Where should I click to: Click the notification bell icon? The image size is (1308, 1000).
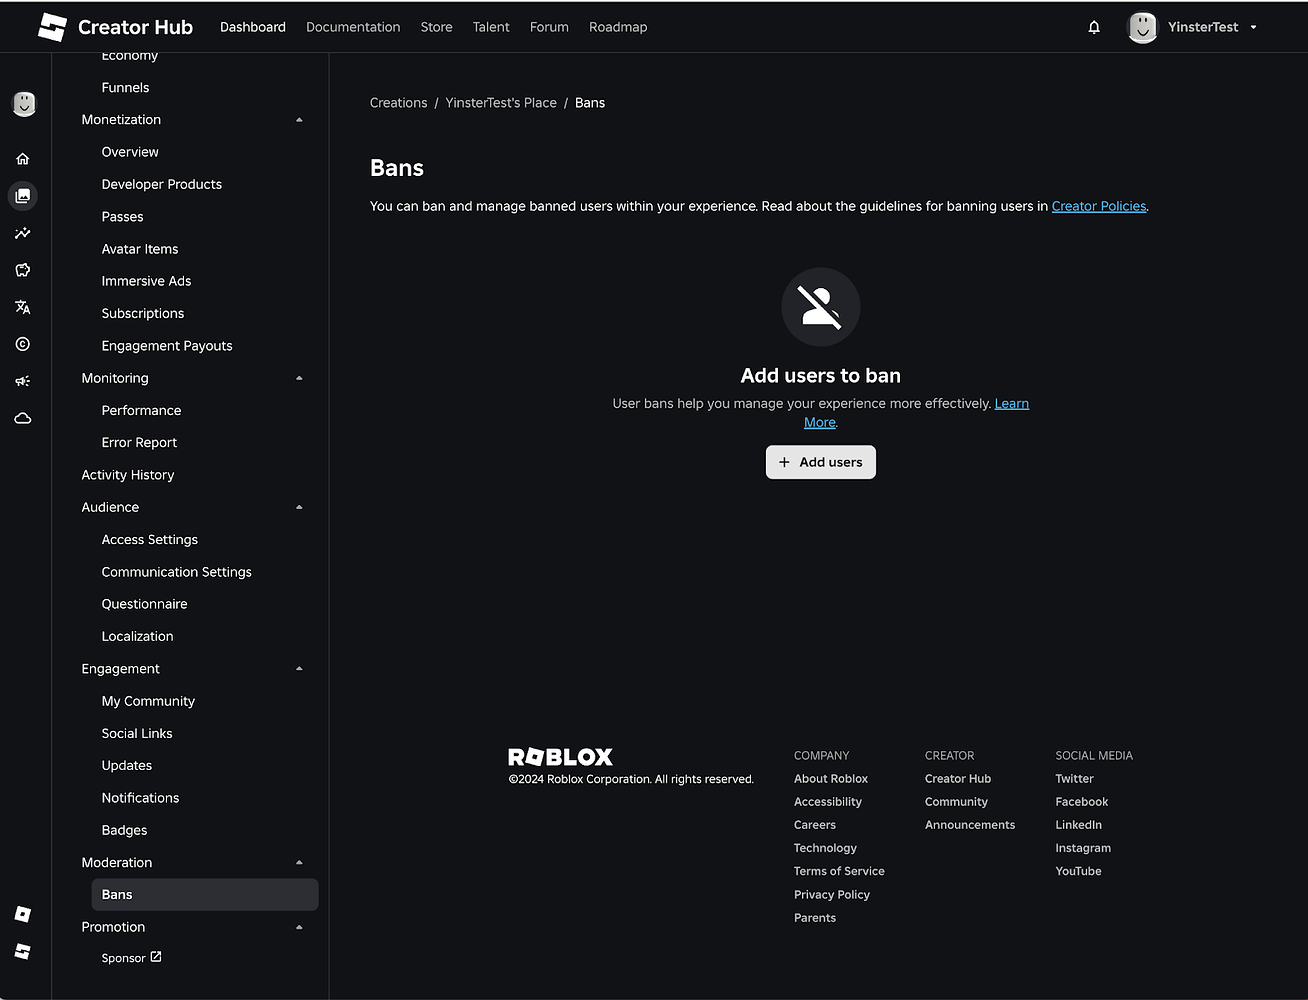tap(1093, 27)
